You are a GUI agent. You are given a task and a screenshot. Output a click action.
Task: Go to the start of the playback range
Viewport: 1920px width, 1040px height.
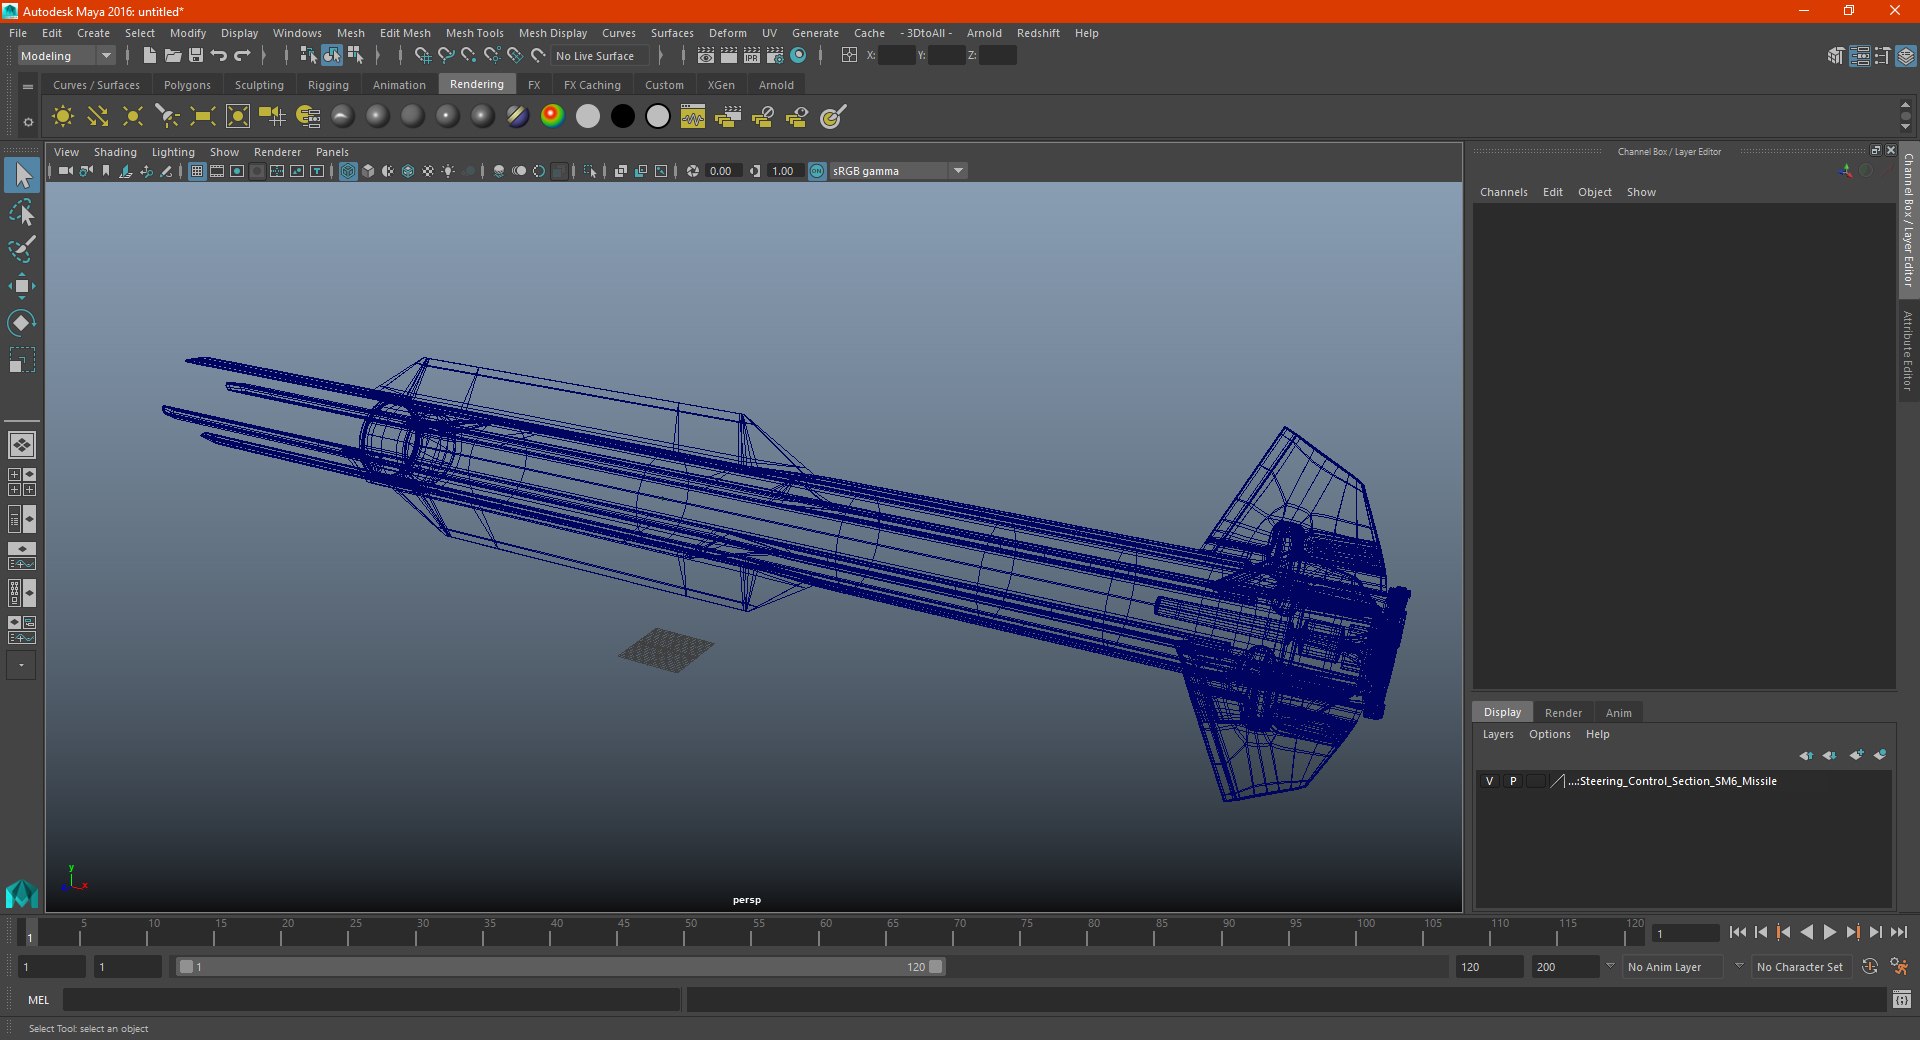(1738, 932)
